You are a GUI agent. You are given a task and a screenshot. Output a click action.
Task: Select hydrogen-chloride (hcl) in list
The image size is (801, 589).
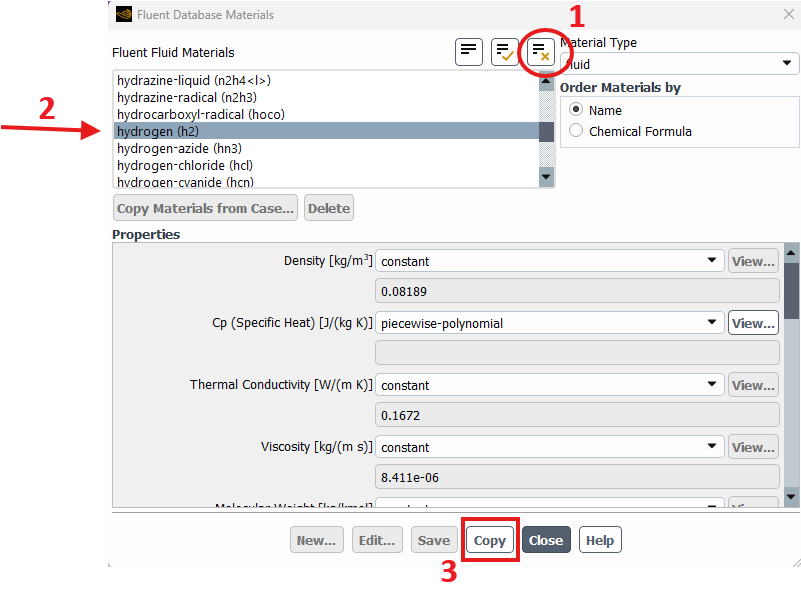point(326,165)
